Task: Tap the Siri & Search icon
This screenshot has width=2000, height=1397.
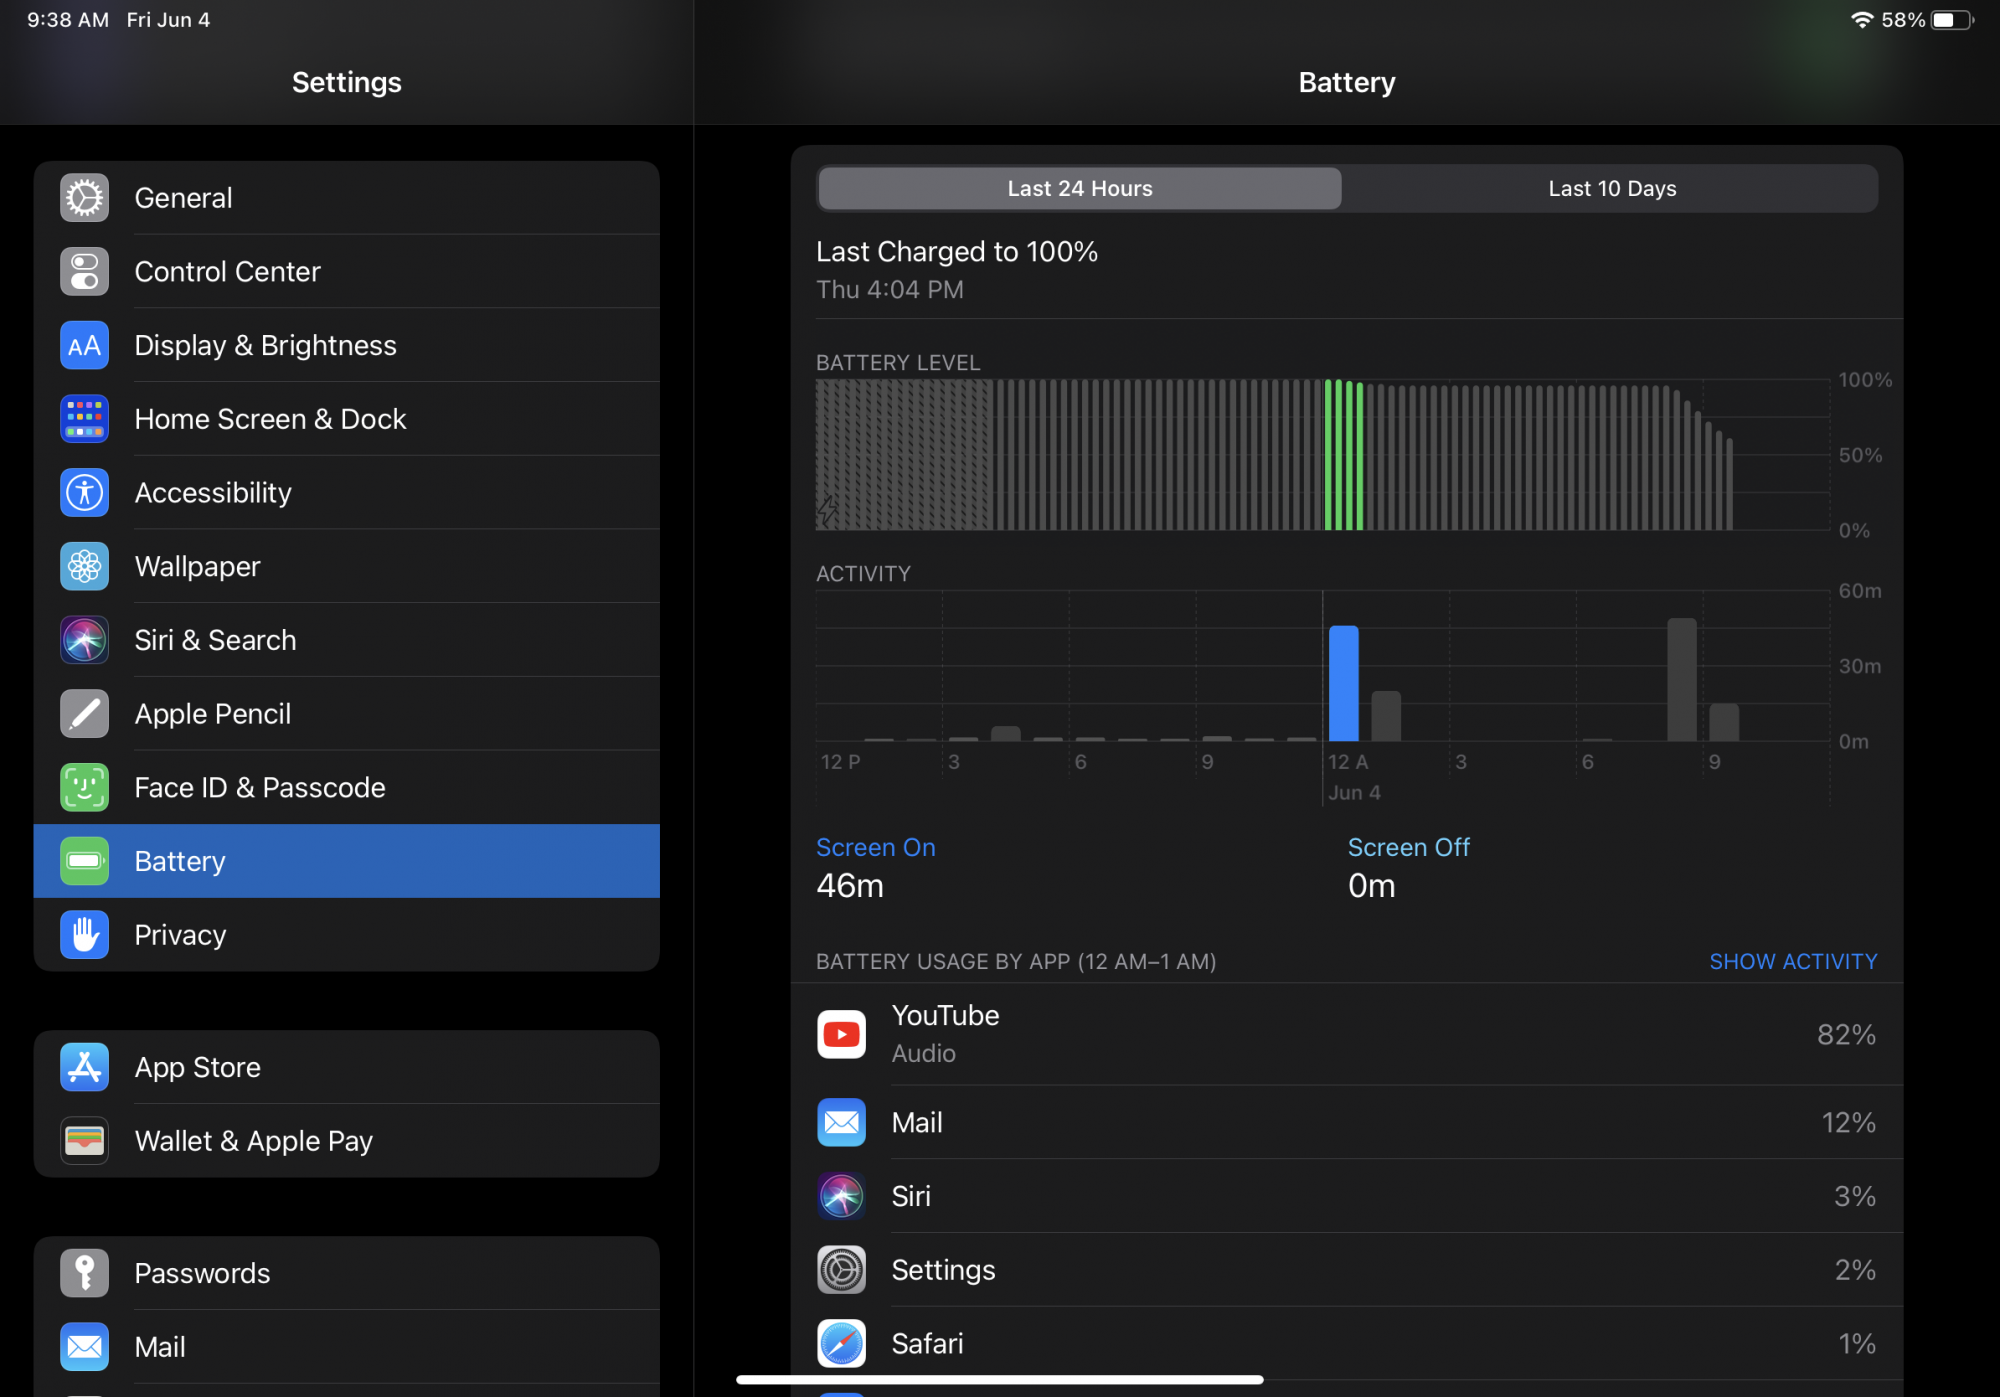Action: (84, 640)
